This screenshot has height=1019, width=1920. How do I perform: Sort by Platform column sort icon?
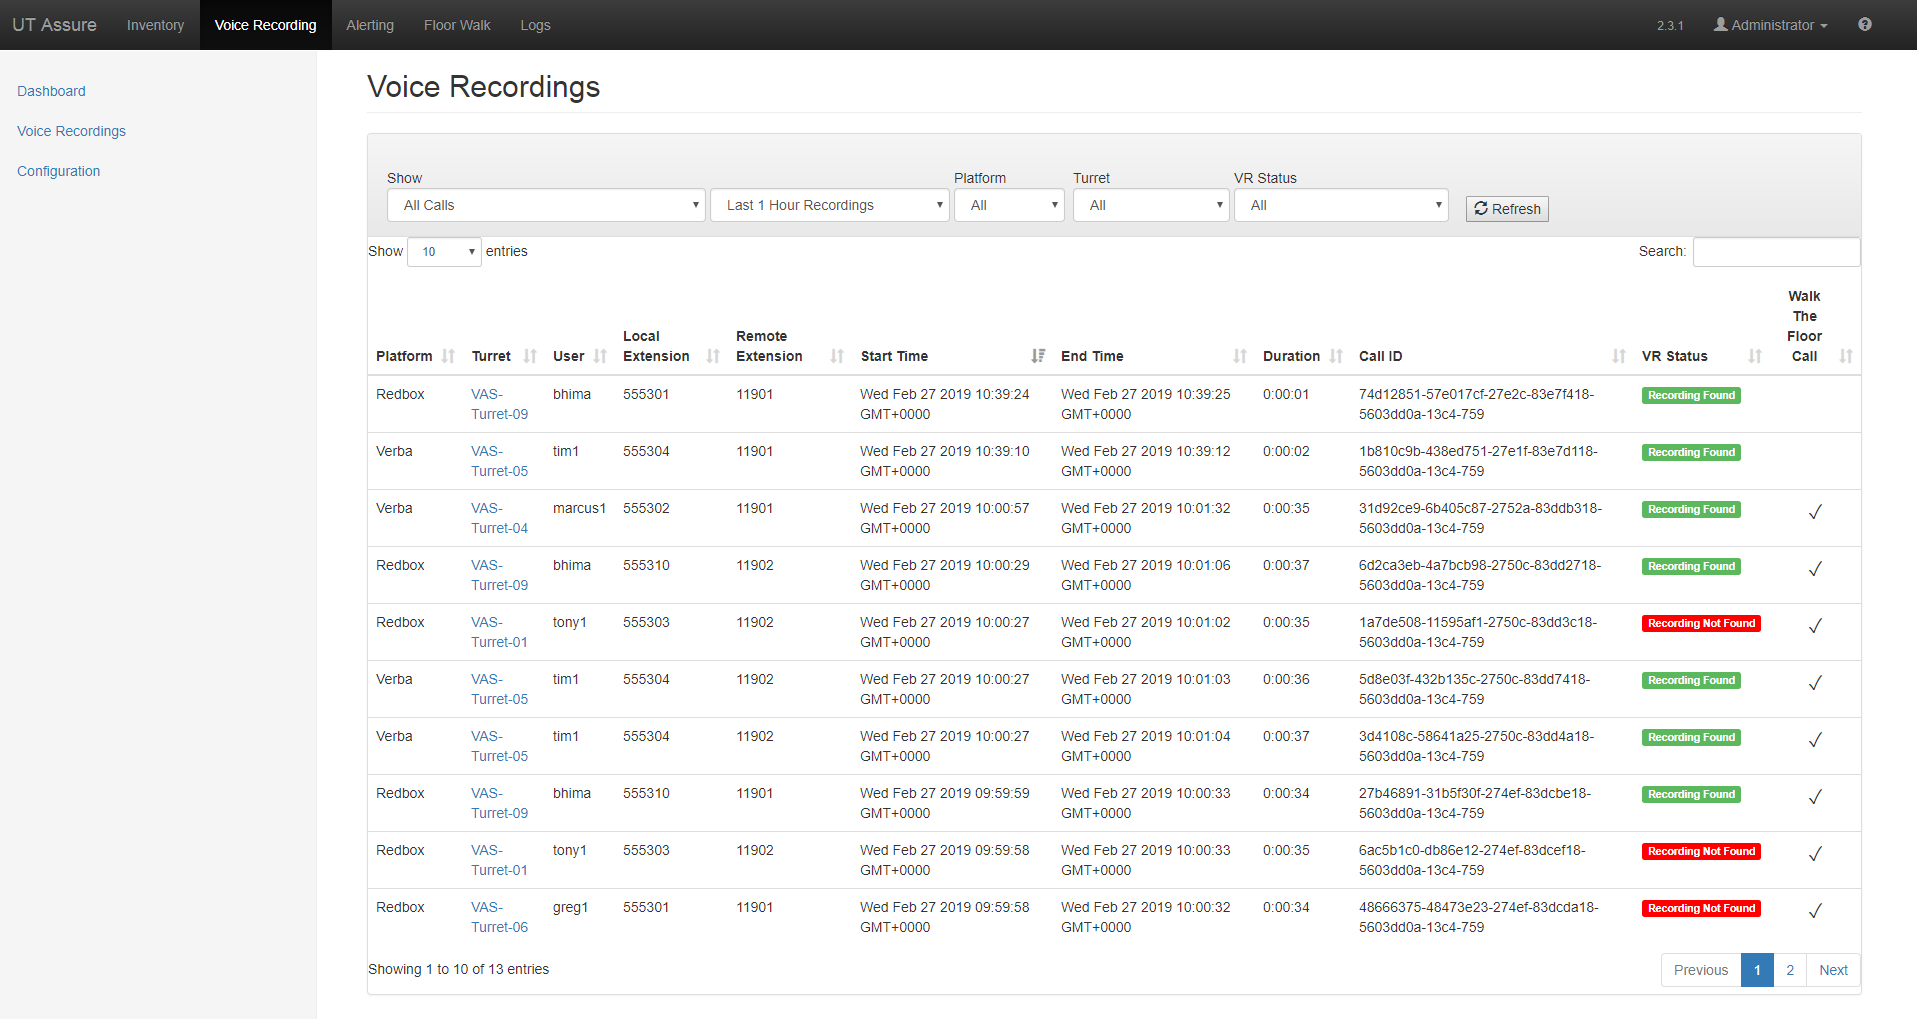[449, 356]
